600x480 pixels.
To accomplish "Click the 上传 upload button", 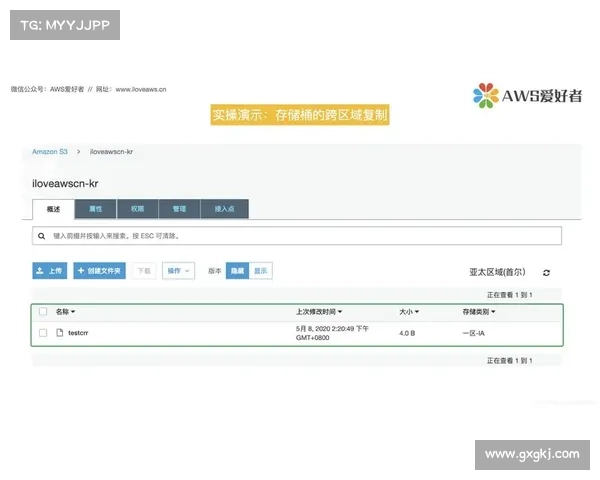I will point(50,271).
